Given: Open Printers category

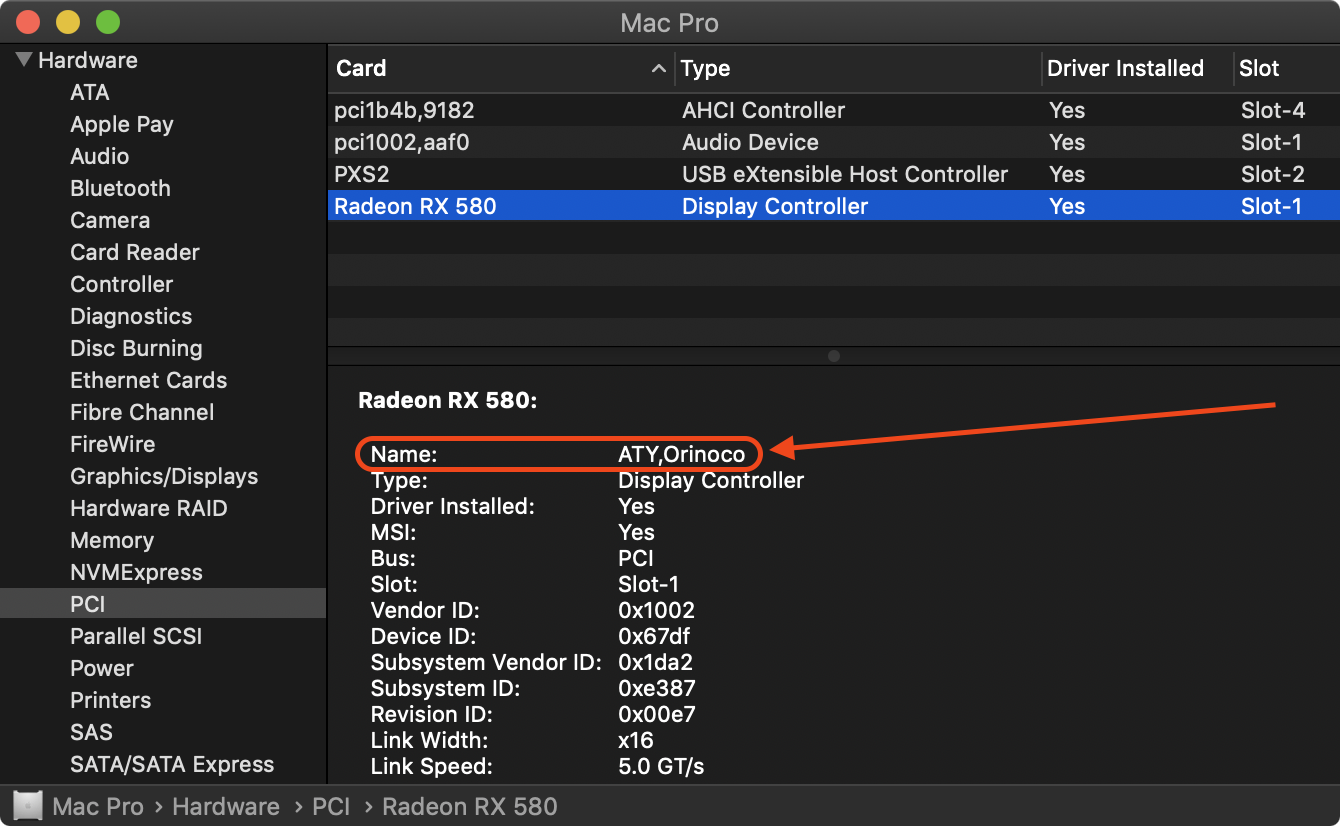Looking at the screenshot, I should [x=110, y=700].
